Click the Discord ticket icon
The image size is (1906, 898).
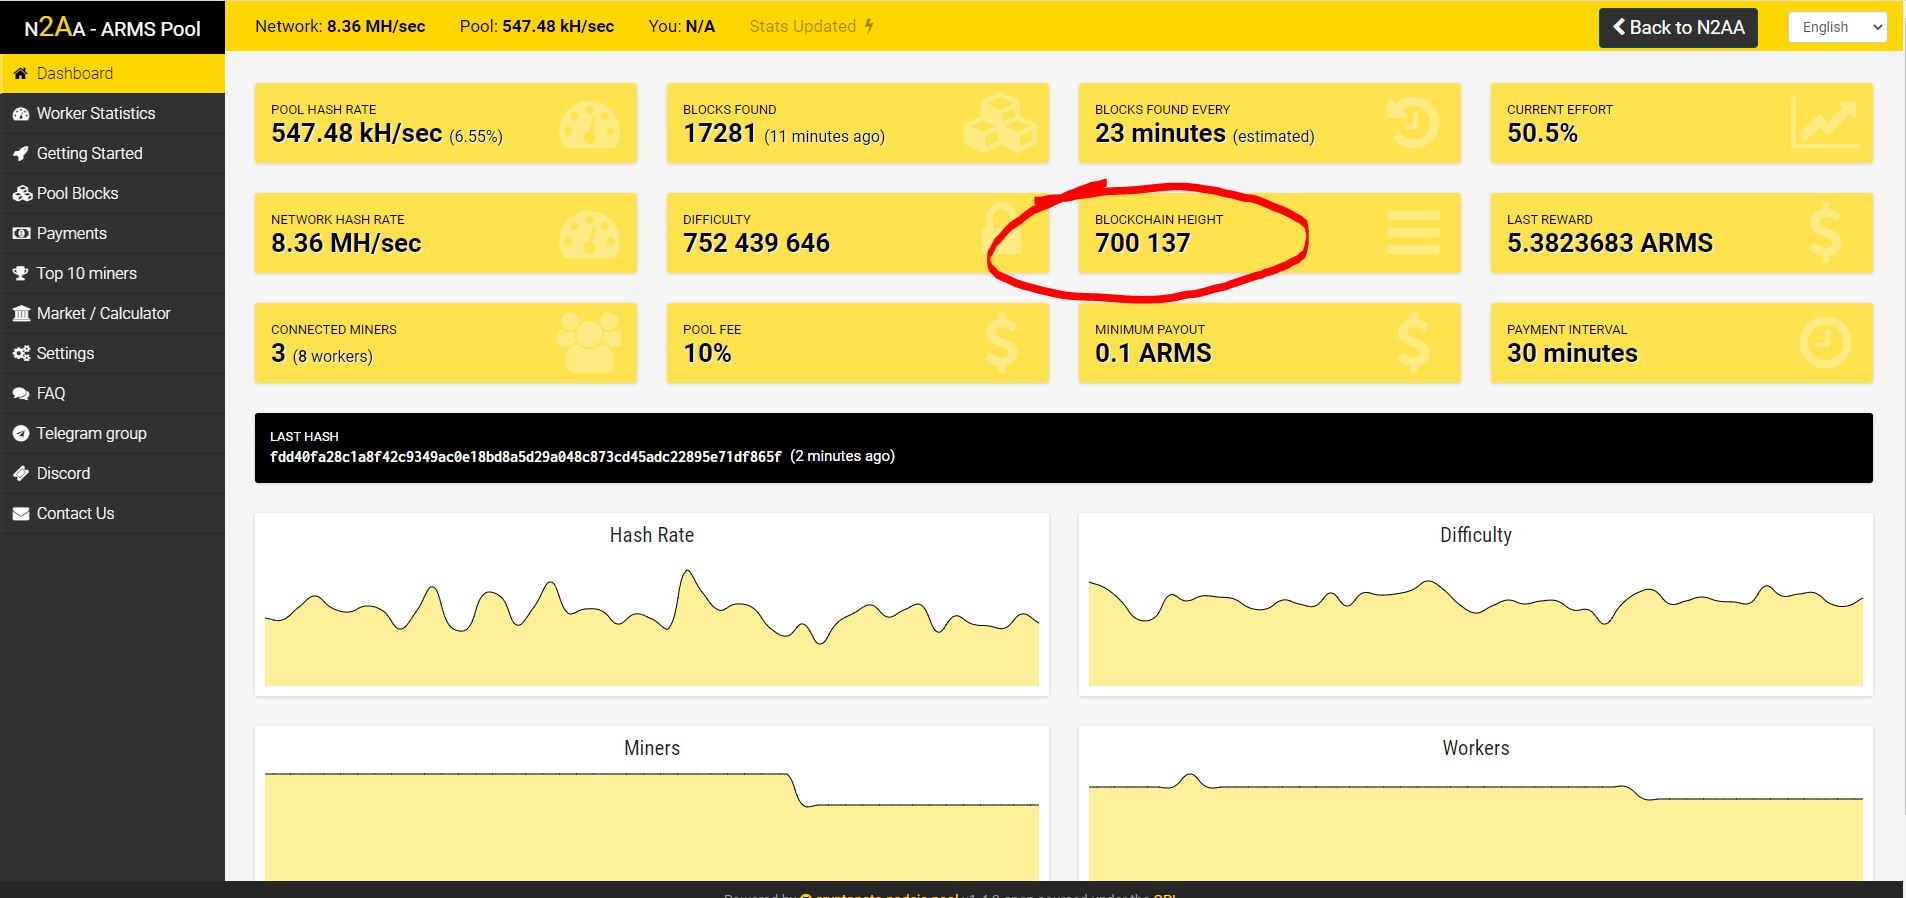pos(21,474)
